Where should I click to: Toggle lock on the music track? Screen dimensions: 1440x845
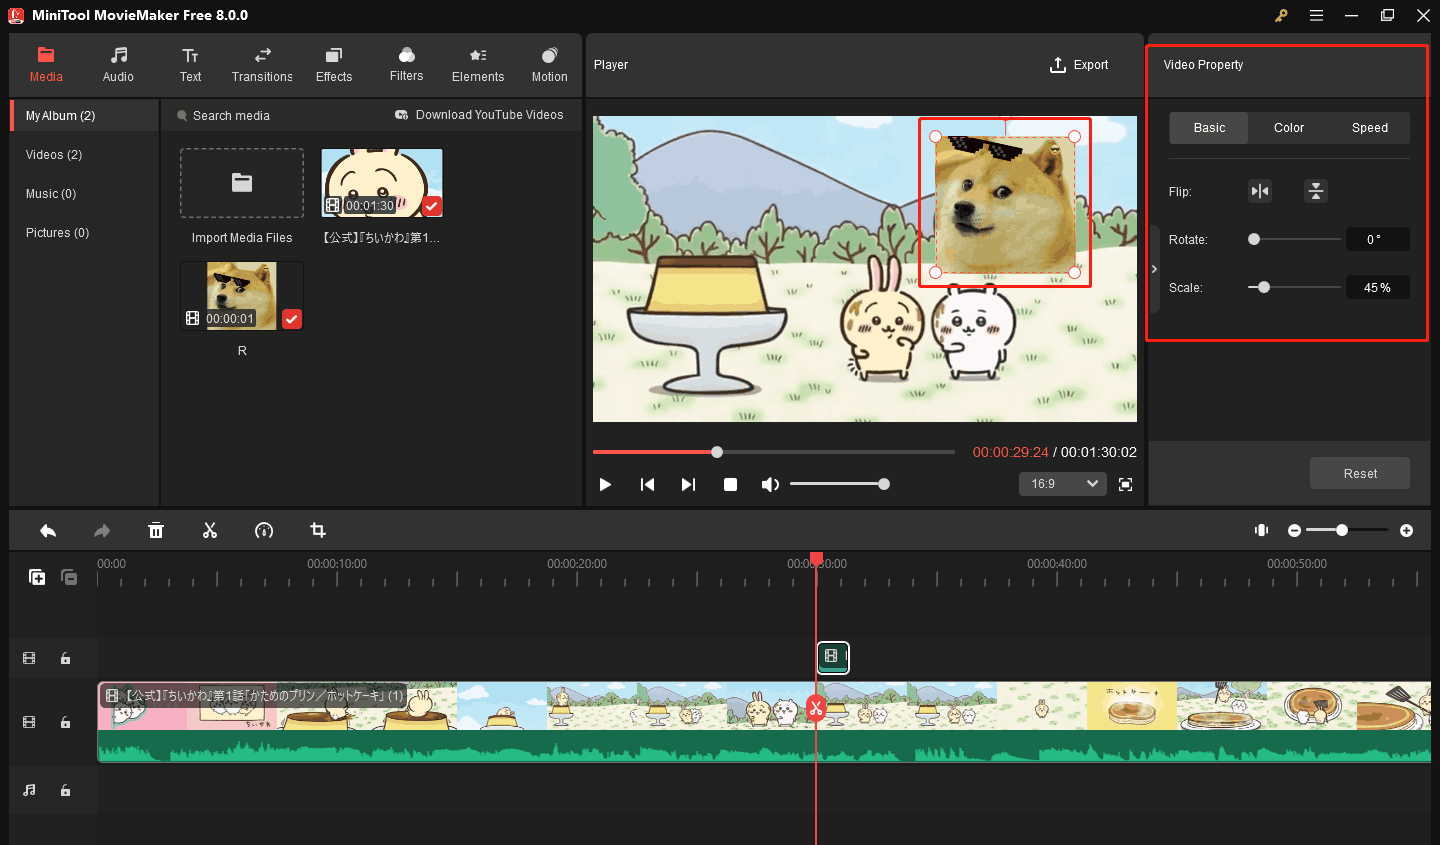pos(66,790)
